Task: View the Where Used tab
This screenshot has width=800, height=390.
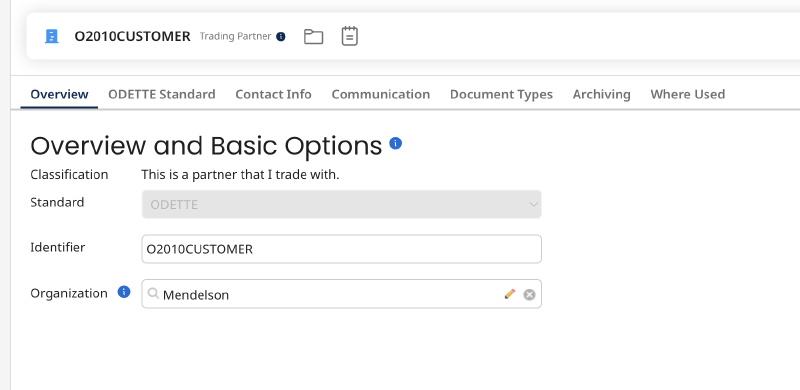Action: point(688,94)
